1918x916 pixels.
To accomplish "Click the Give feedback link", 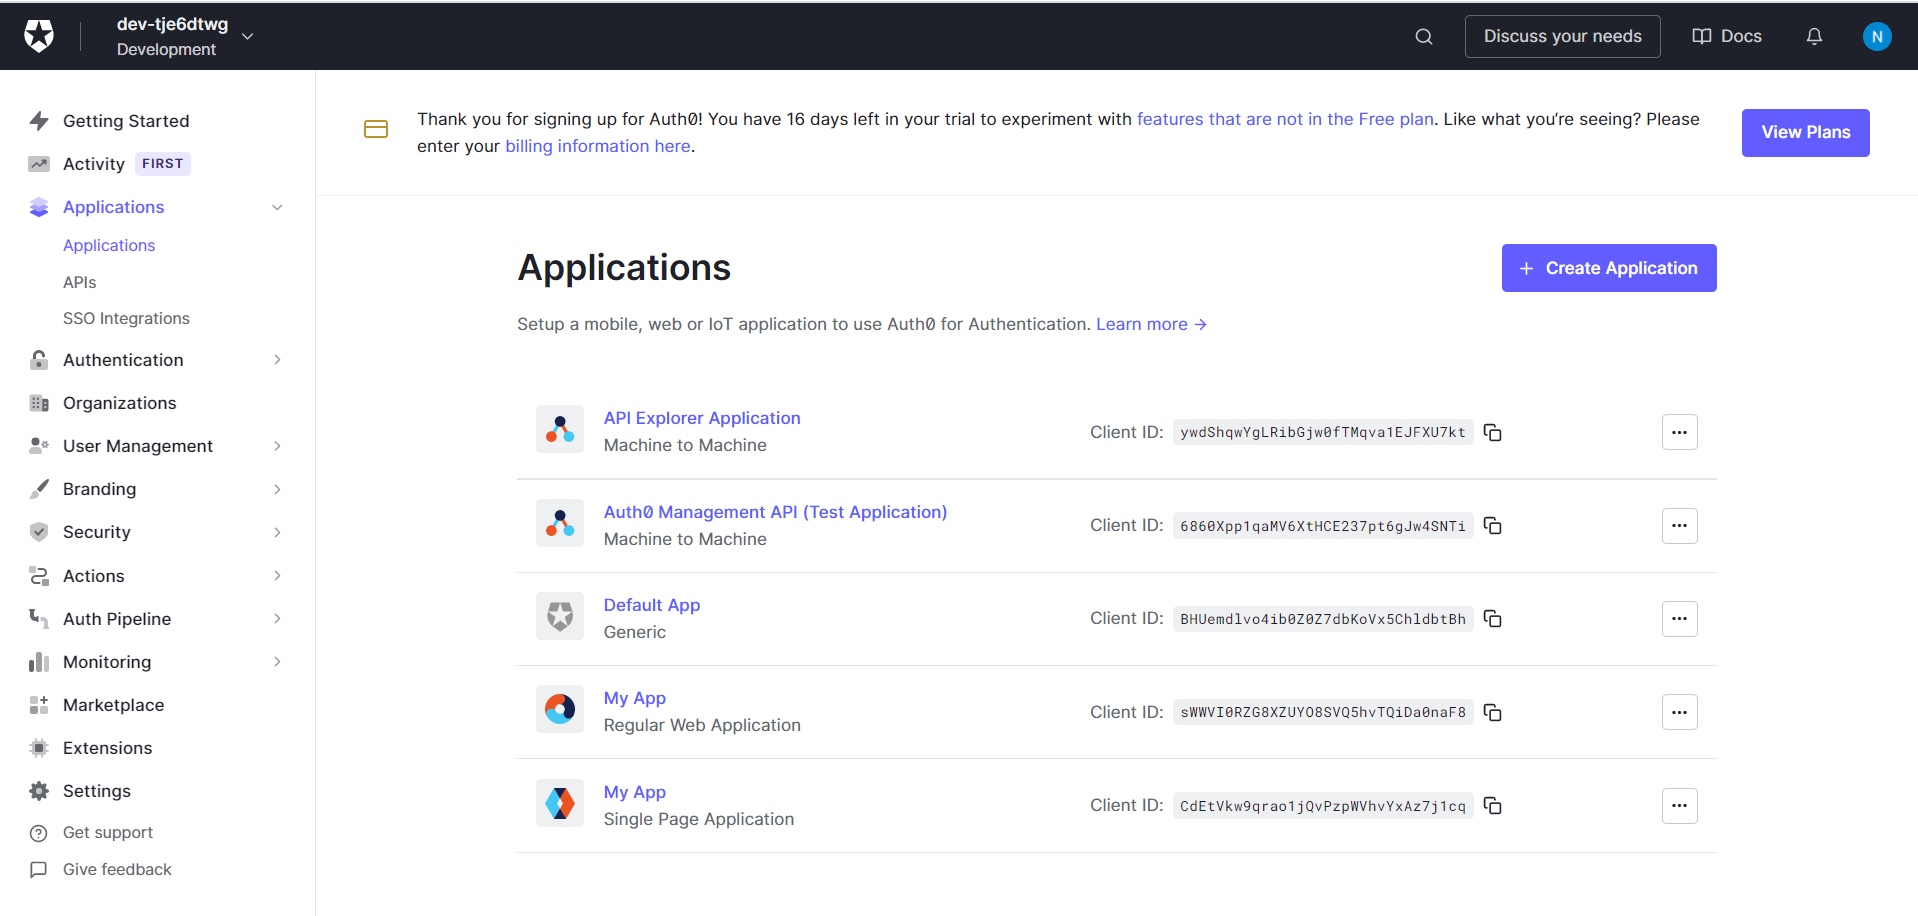I will click(117, 870).
